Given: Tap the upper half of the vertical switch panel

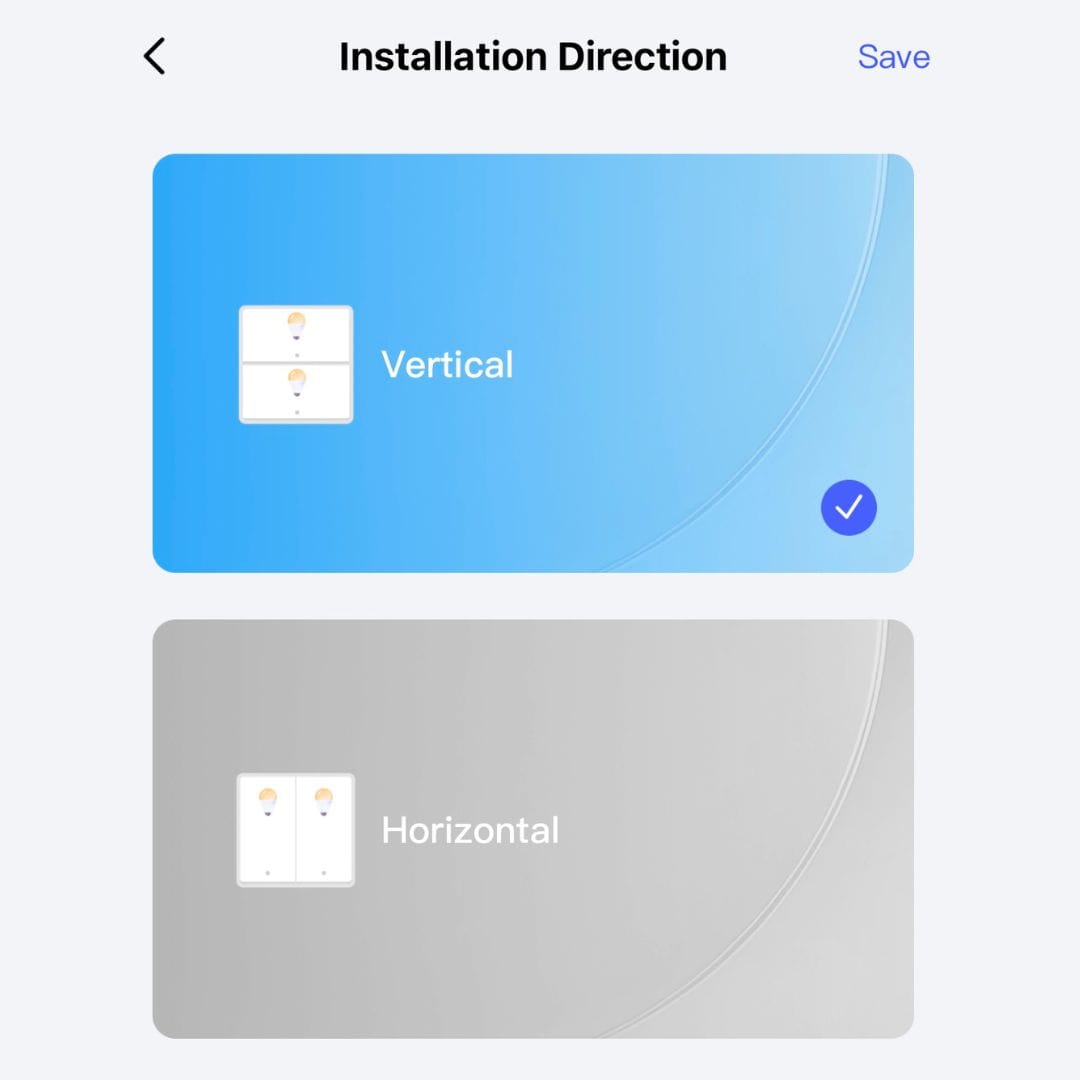Looking at the screenshot, I should click(x=296, y=335).
